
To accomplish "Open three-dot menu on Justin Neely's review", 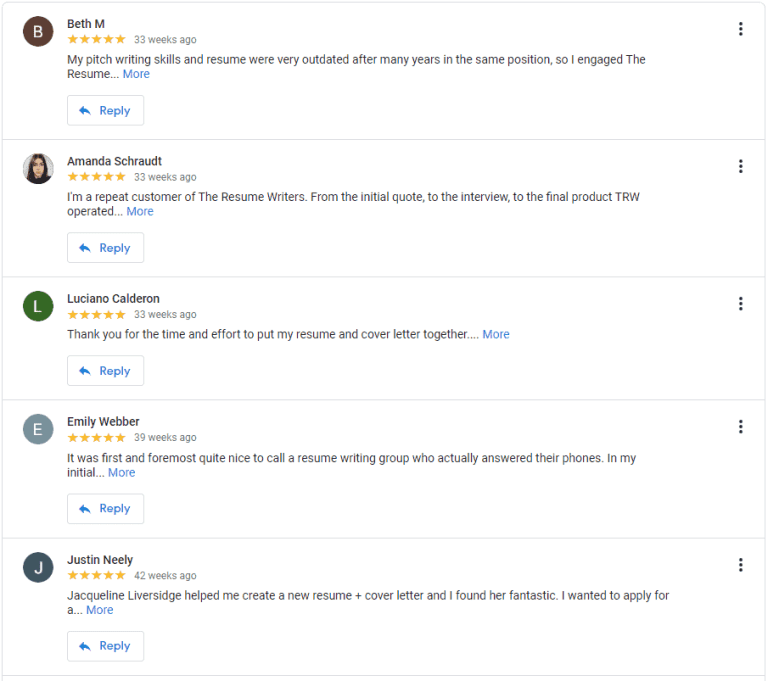I will tap(740, 565).
